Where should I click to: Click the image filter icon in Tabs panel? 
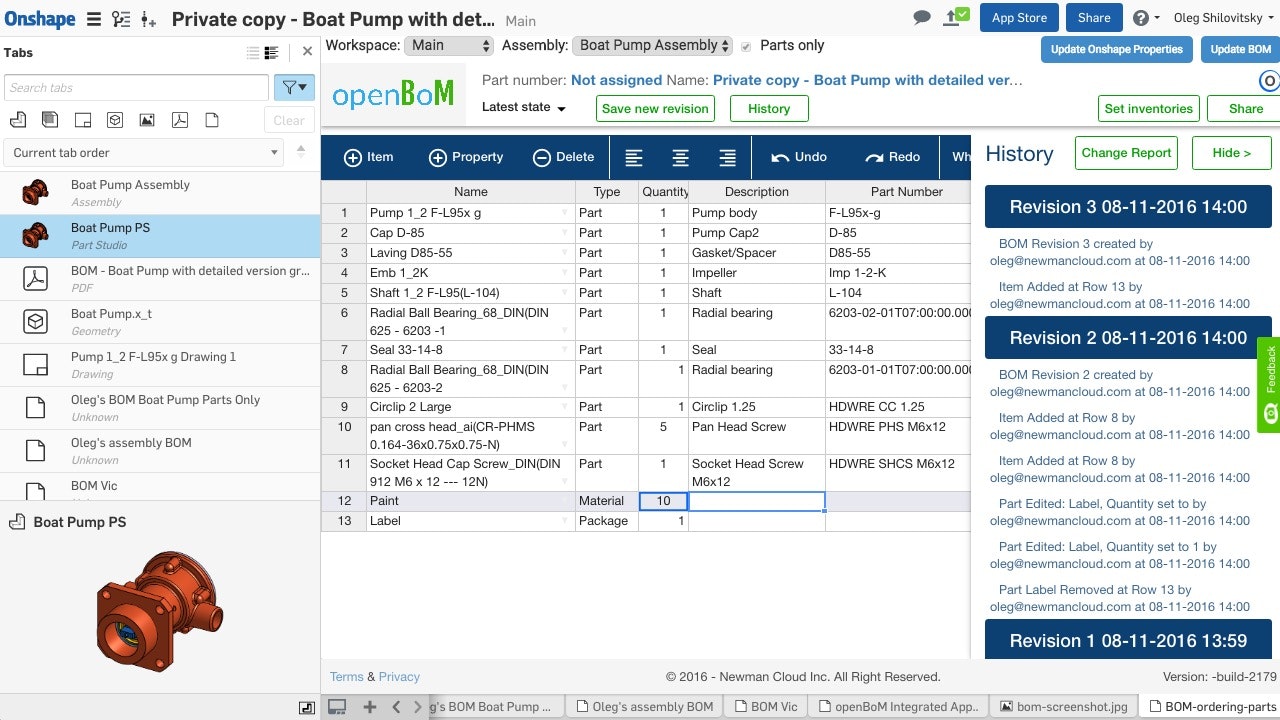click(145, 120)
